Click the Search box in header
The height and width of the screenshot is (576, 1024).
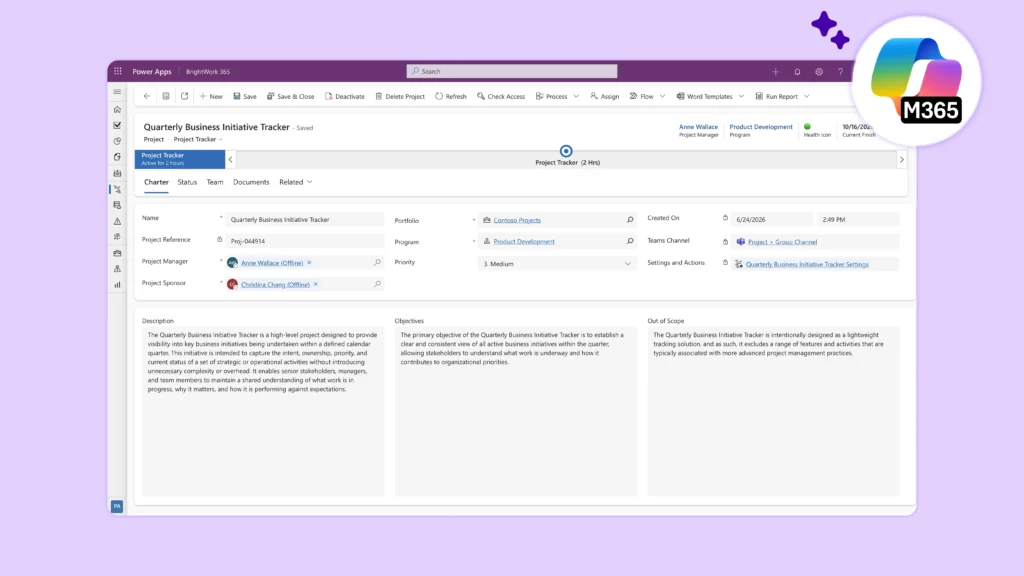(x=511, y=71)
